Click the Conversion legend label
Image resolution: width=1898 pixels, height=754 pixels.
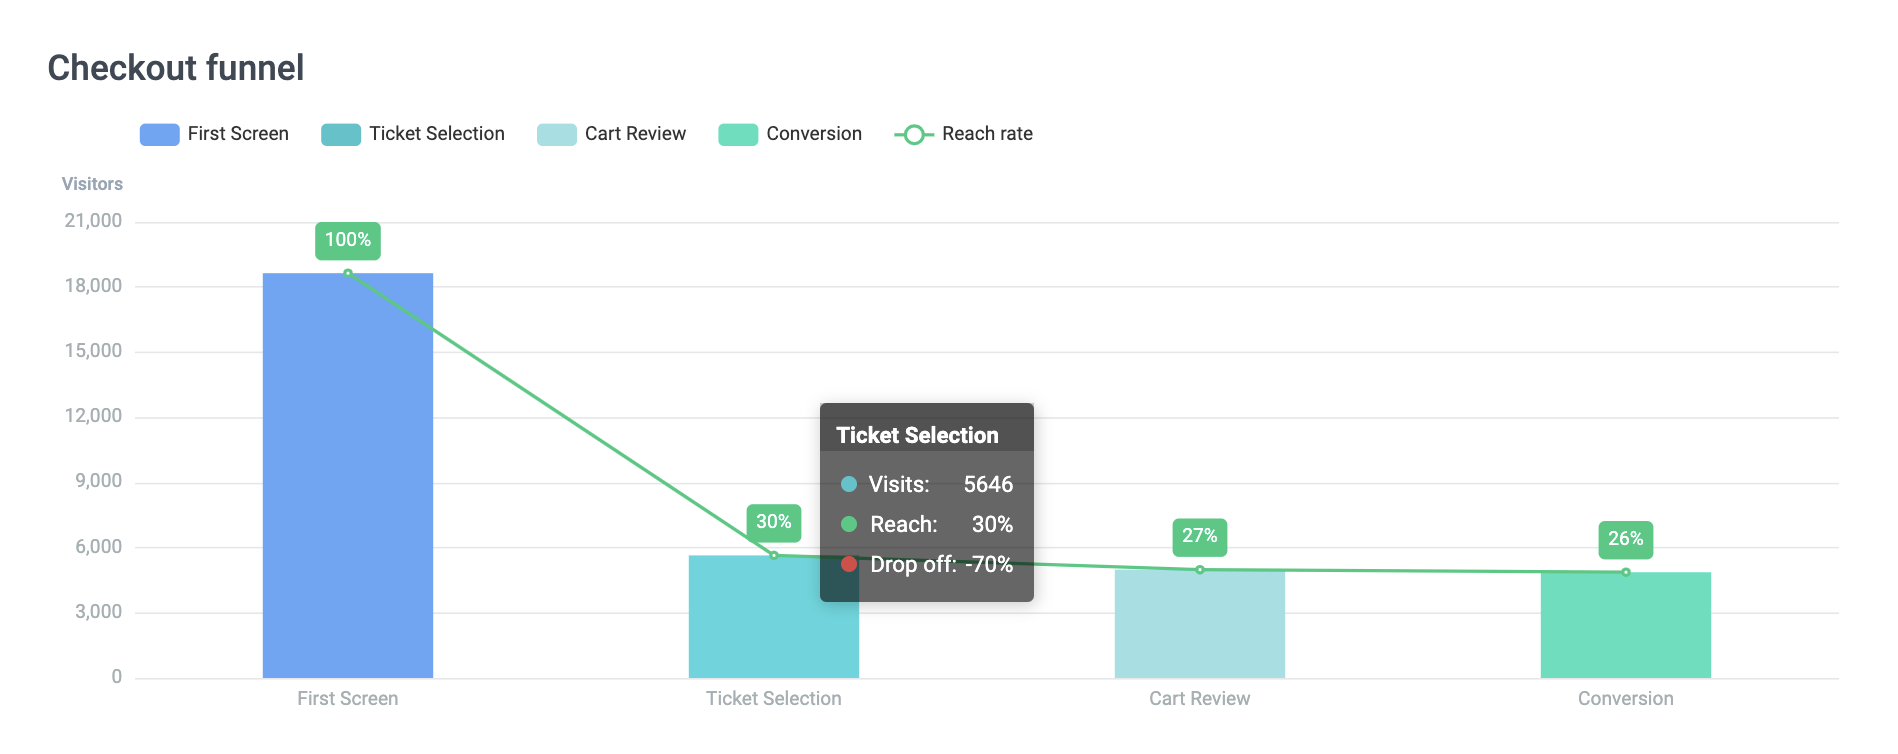pos(814,134)
